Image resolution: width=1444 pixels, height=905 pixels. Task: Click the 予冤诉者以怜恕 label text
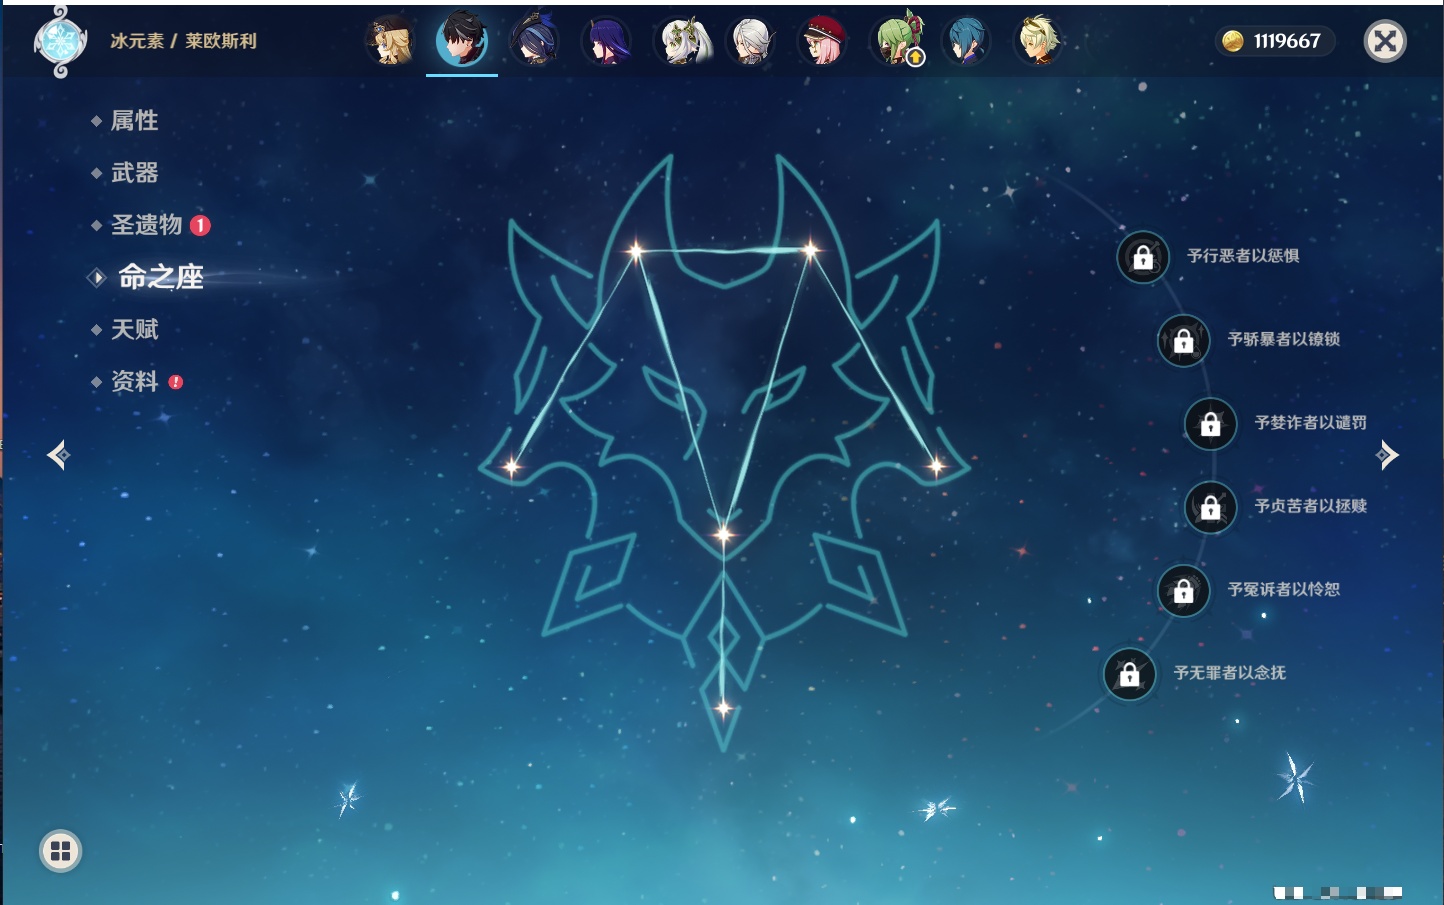[1284, 589]
